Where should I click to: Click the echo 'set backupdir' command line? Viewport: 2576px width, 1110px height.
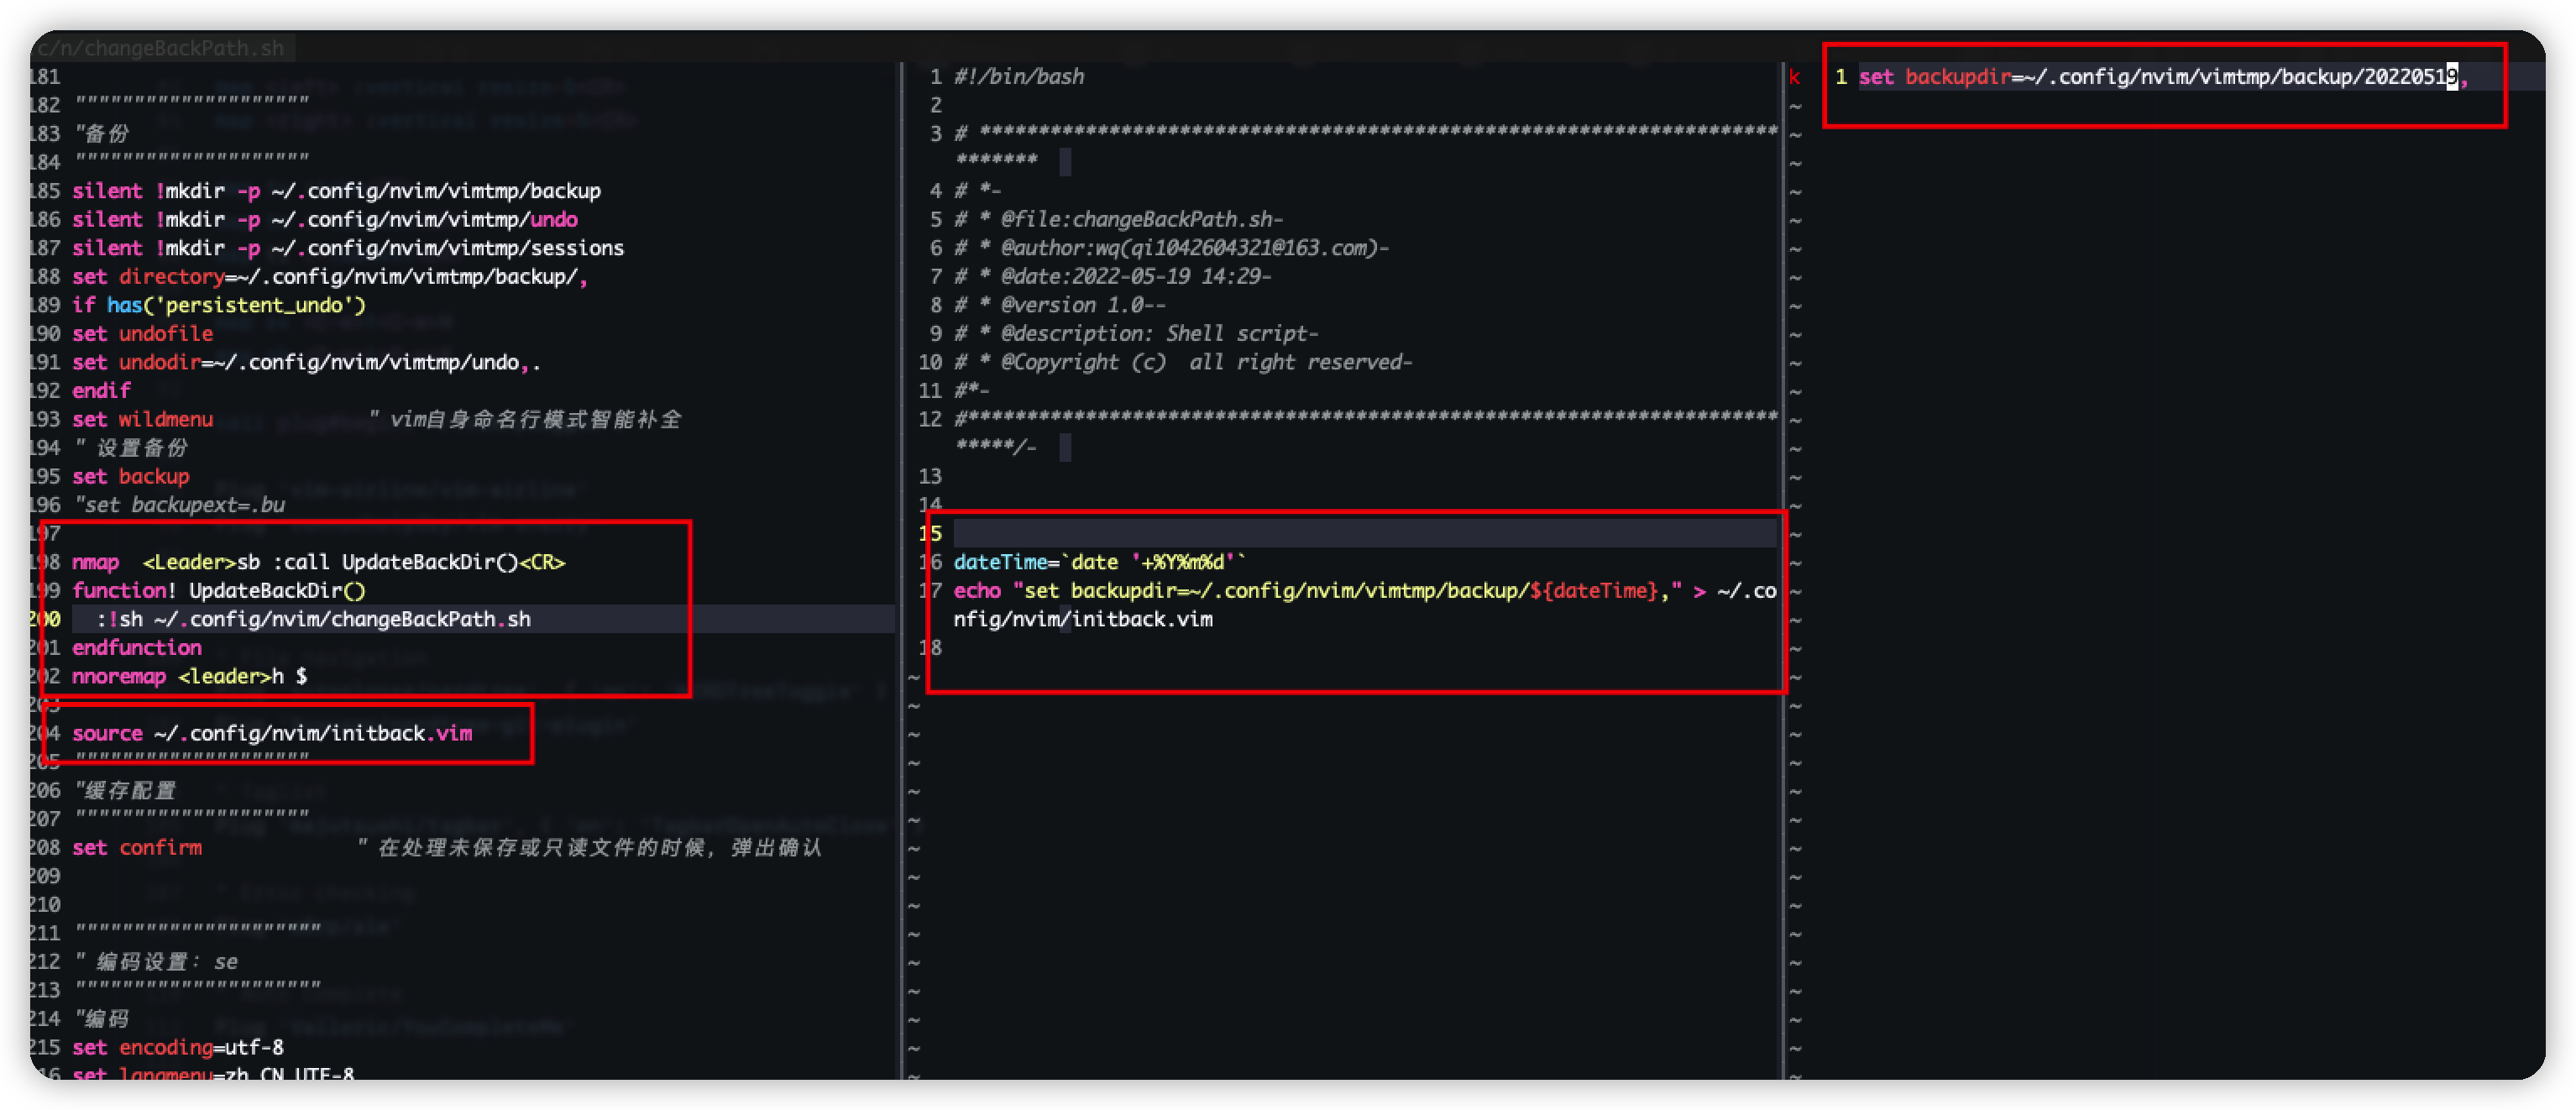(1300, 590)
